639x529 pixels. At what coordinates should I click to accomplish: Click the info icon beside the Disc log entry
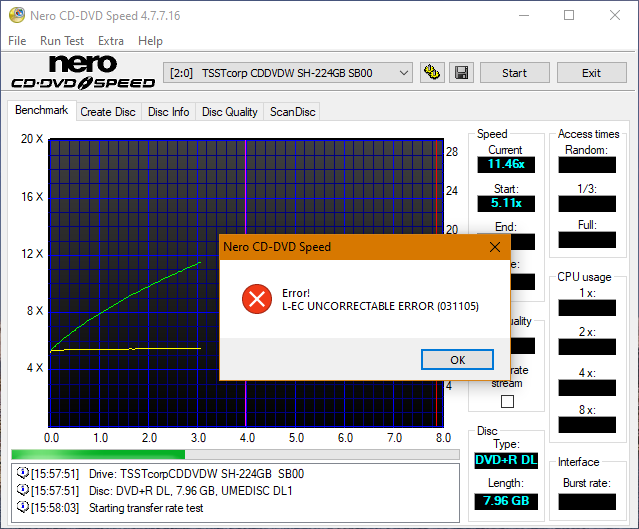[x=22, y=490]
